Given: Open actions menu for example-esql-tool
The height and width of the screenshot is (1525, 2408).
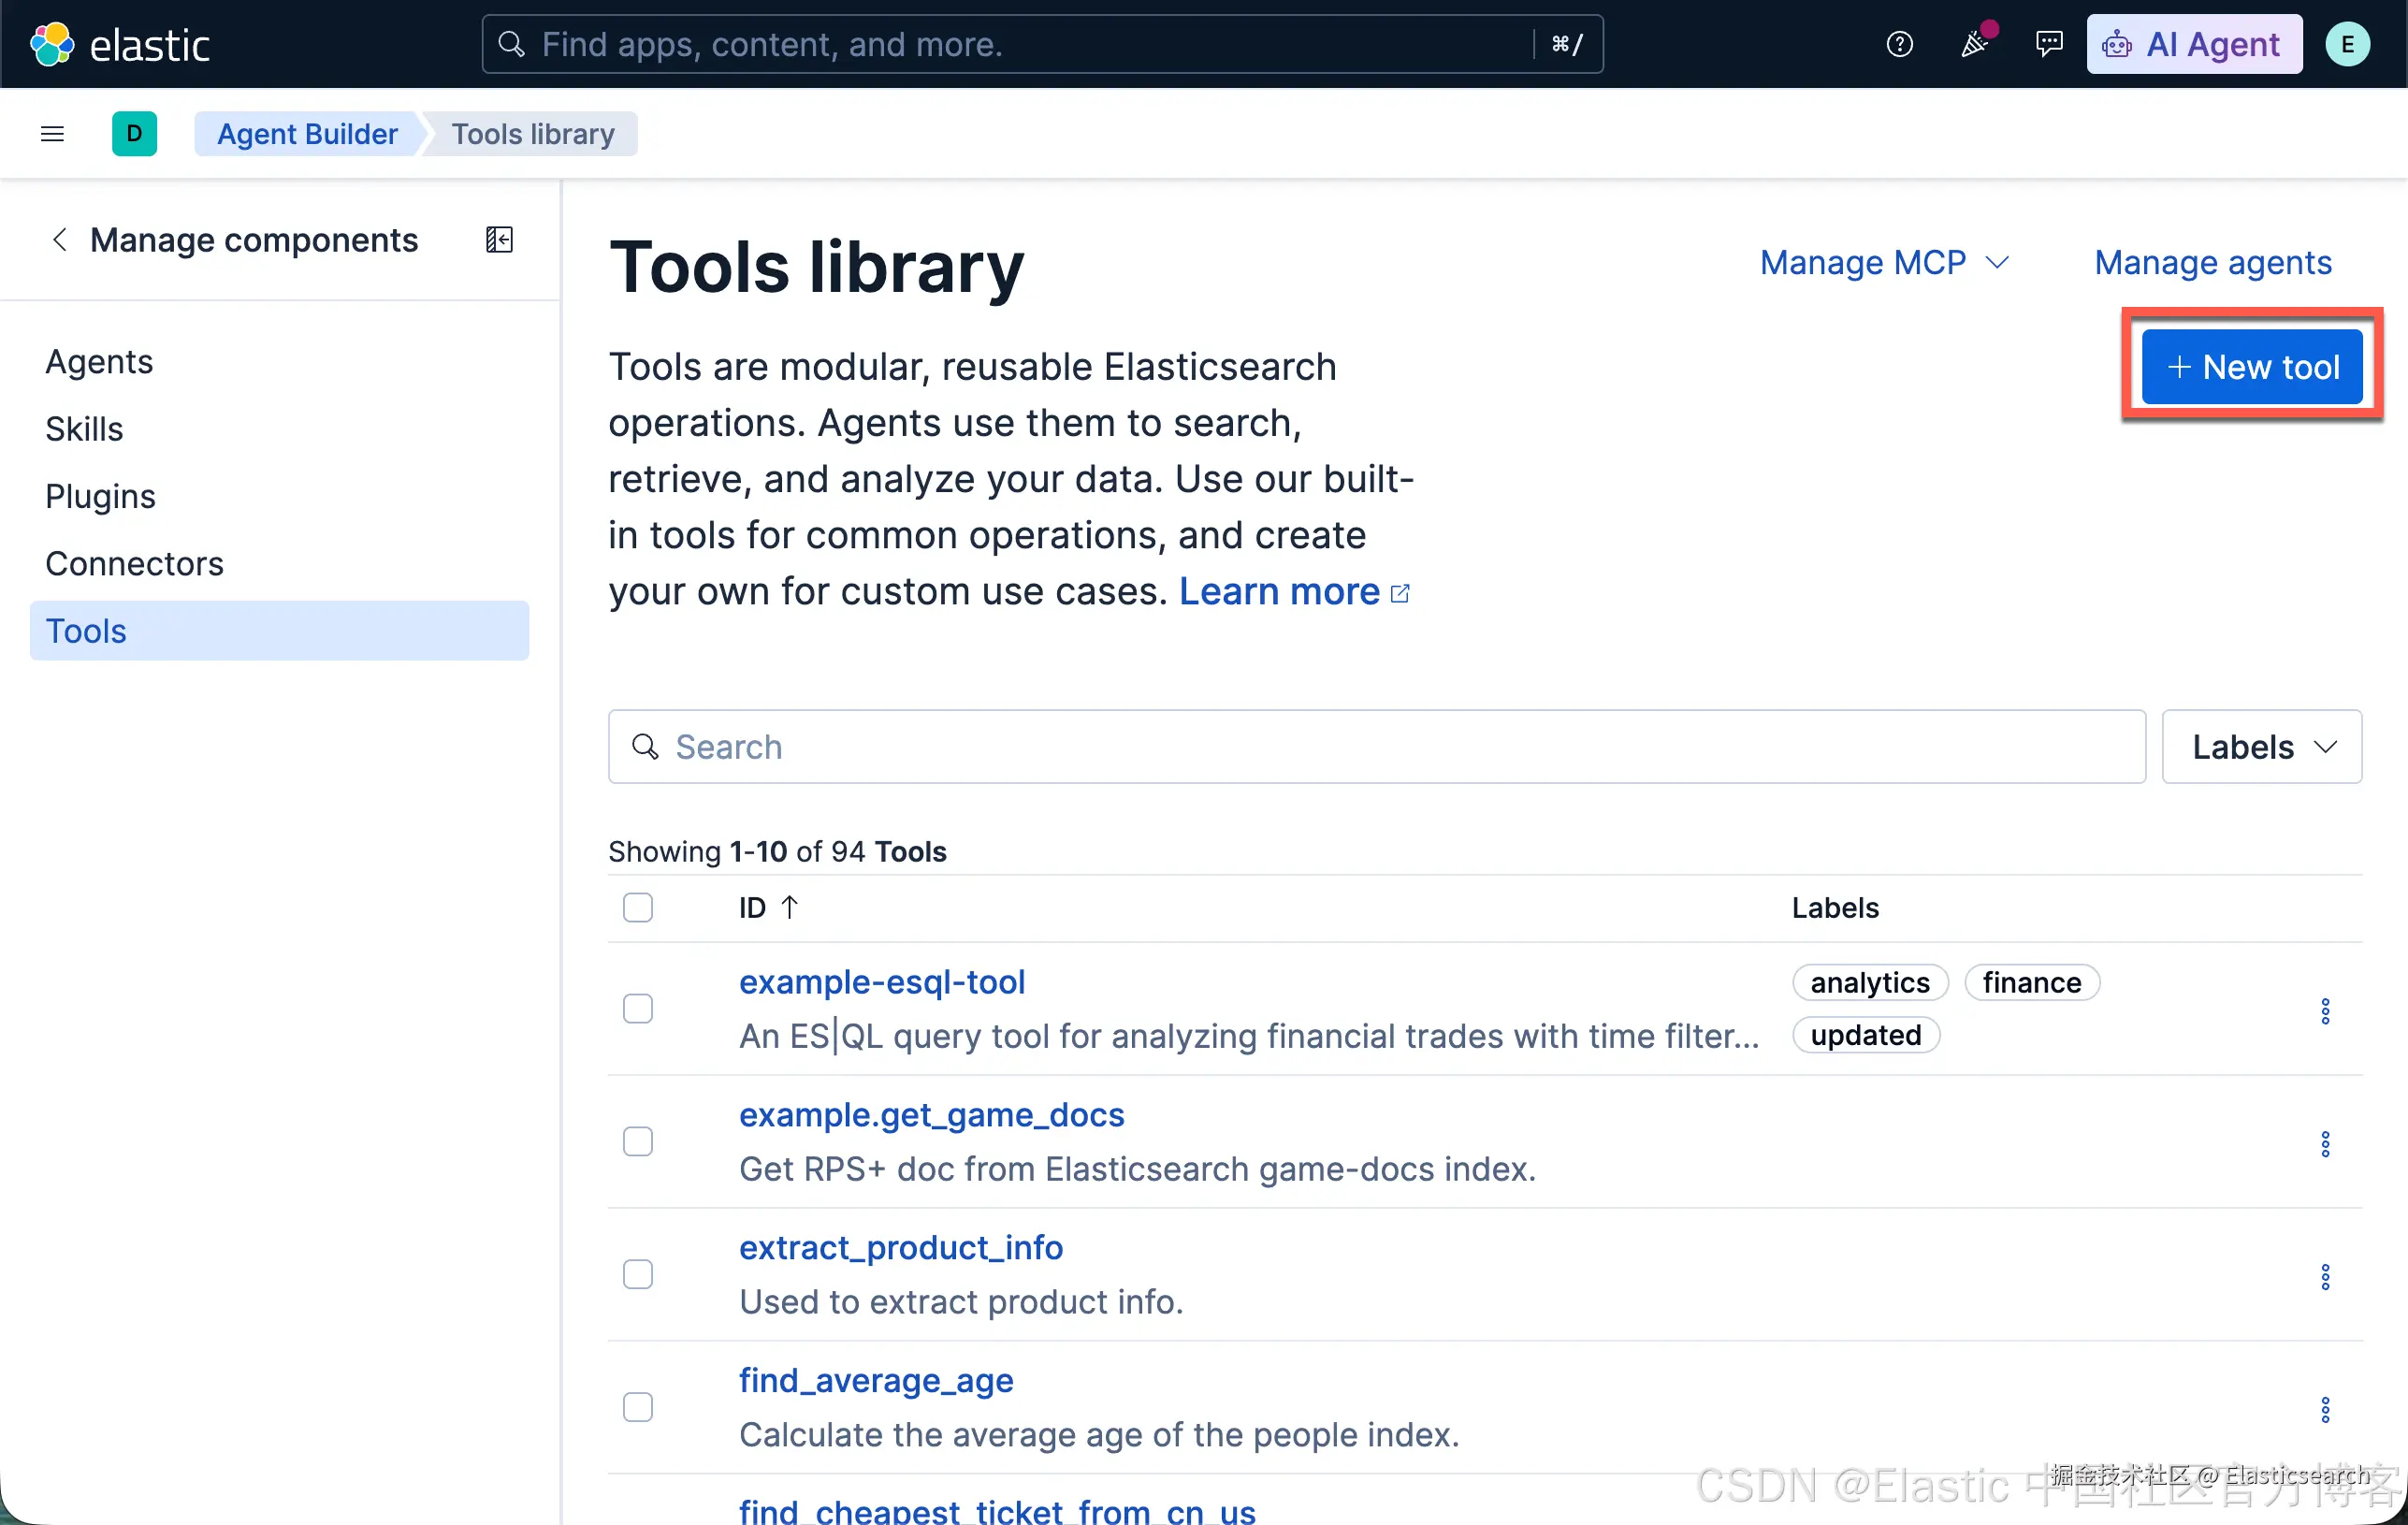Looking at the screenshot, I should tap(2325, 1010).
